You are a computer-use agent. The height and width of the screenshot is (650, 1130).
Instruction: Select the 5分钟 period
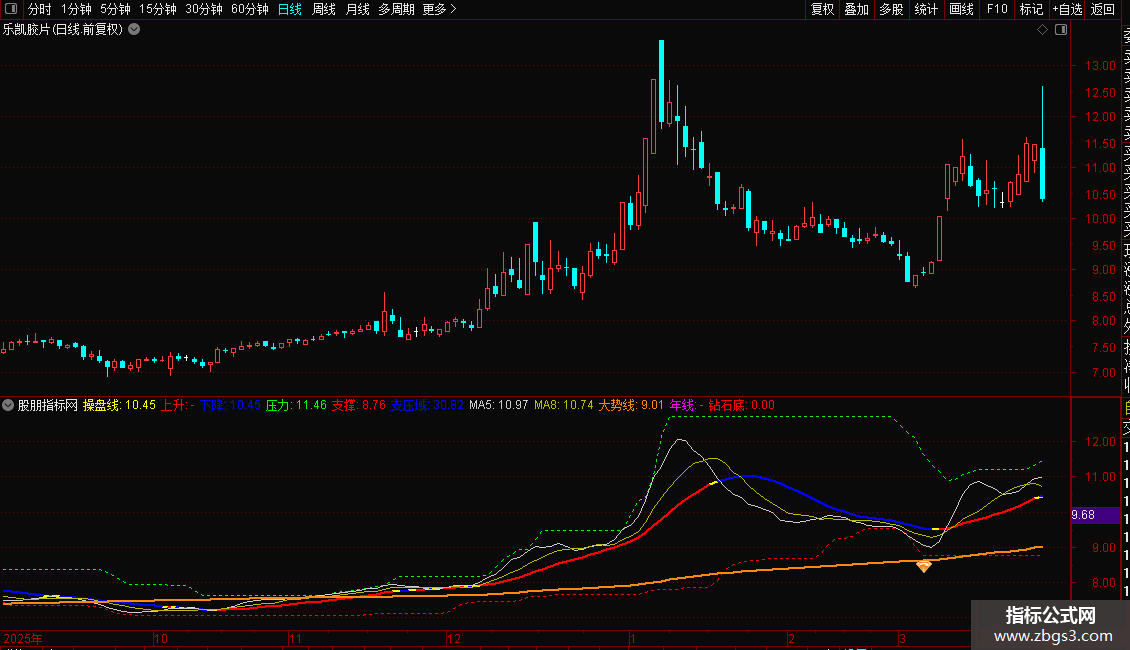(x=115, y=9)
